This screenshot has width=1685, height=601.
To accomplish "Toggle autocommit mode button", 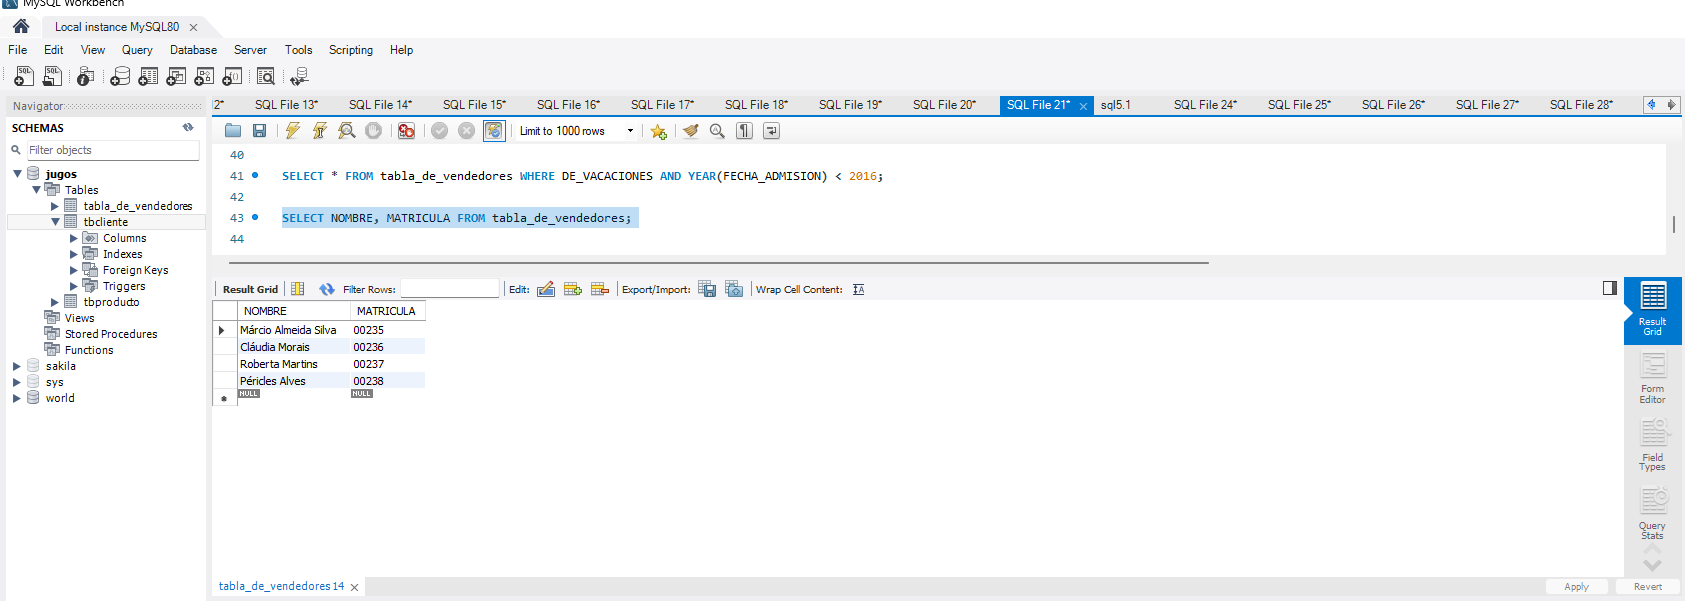I will click(x=494, y=130).
